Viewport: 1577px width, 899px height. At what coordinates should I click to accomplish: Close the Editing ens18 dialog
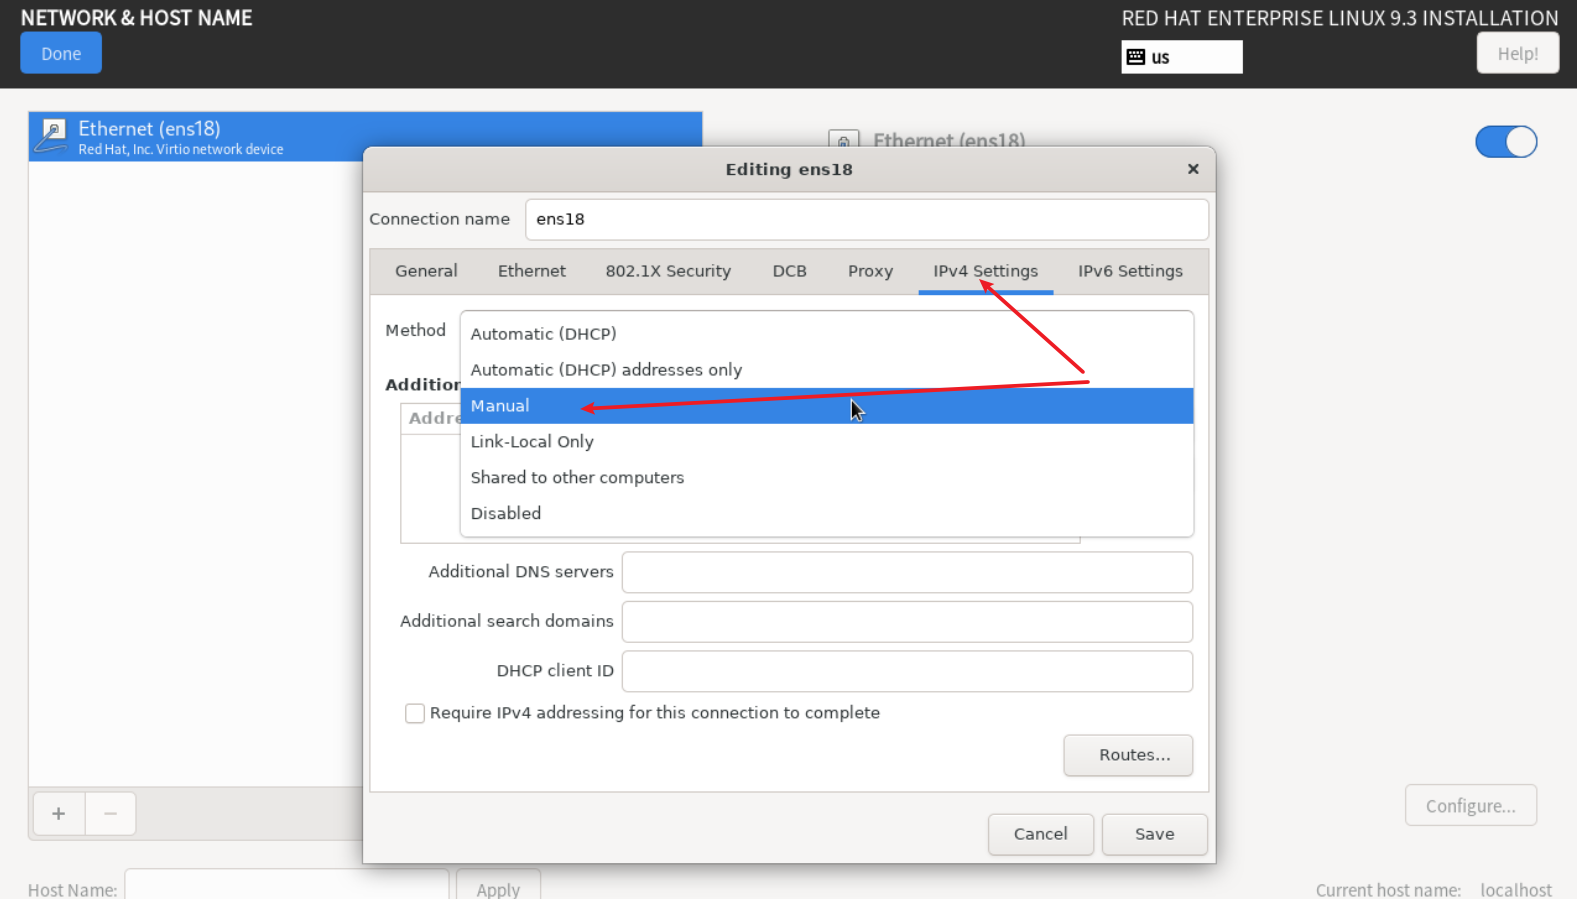point(1192,169)
